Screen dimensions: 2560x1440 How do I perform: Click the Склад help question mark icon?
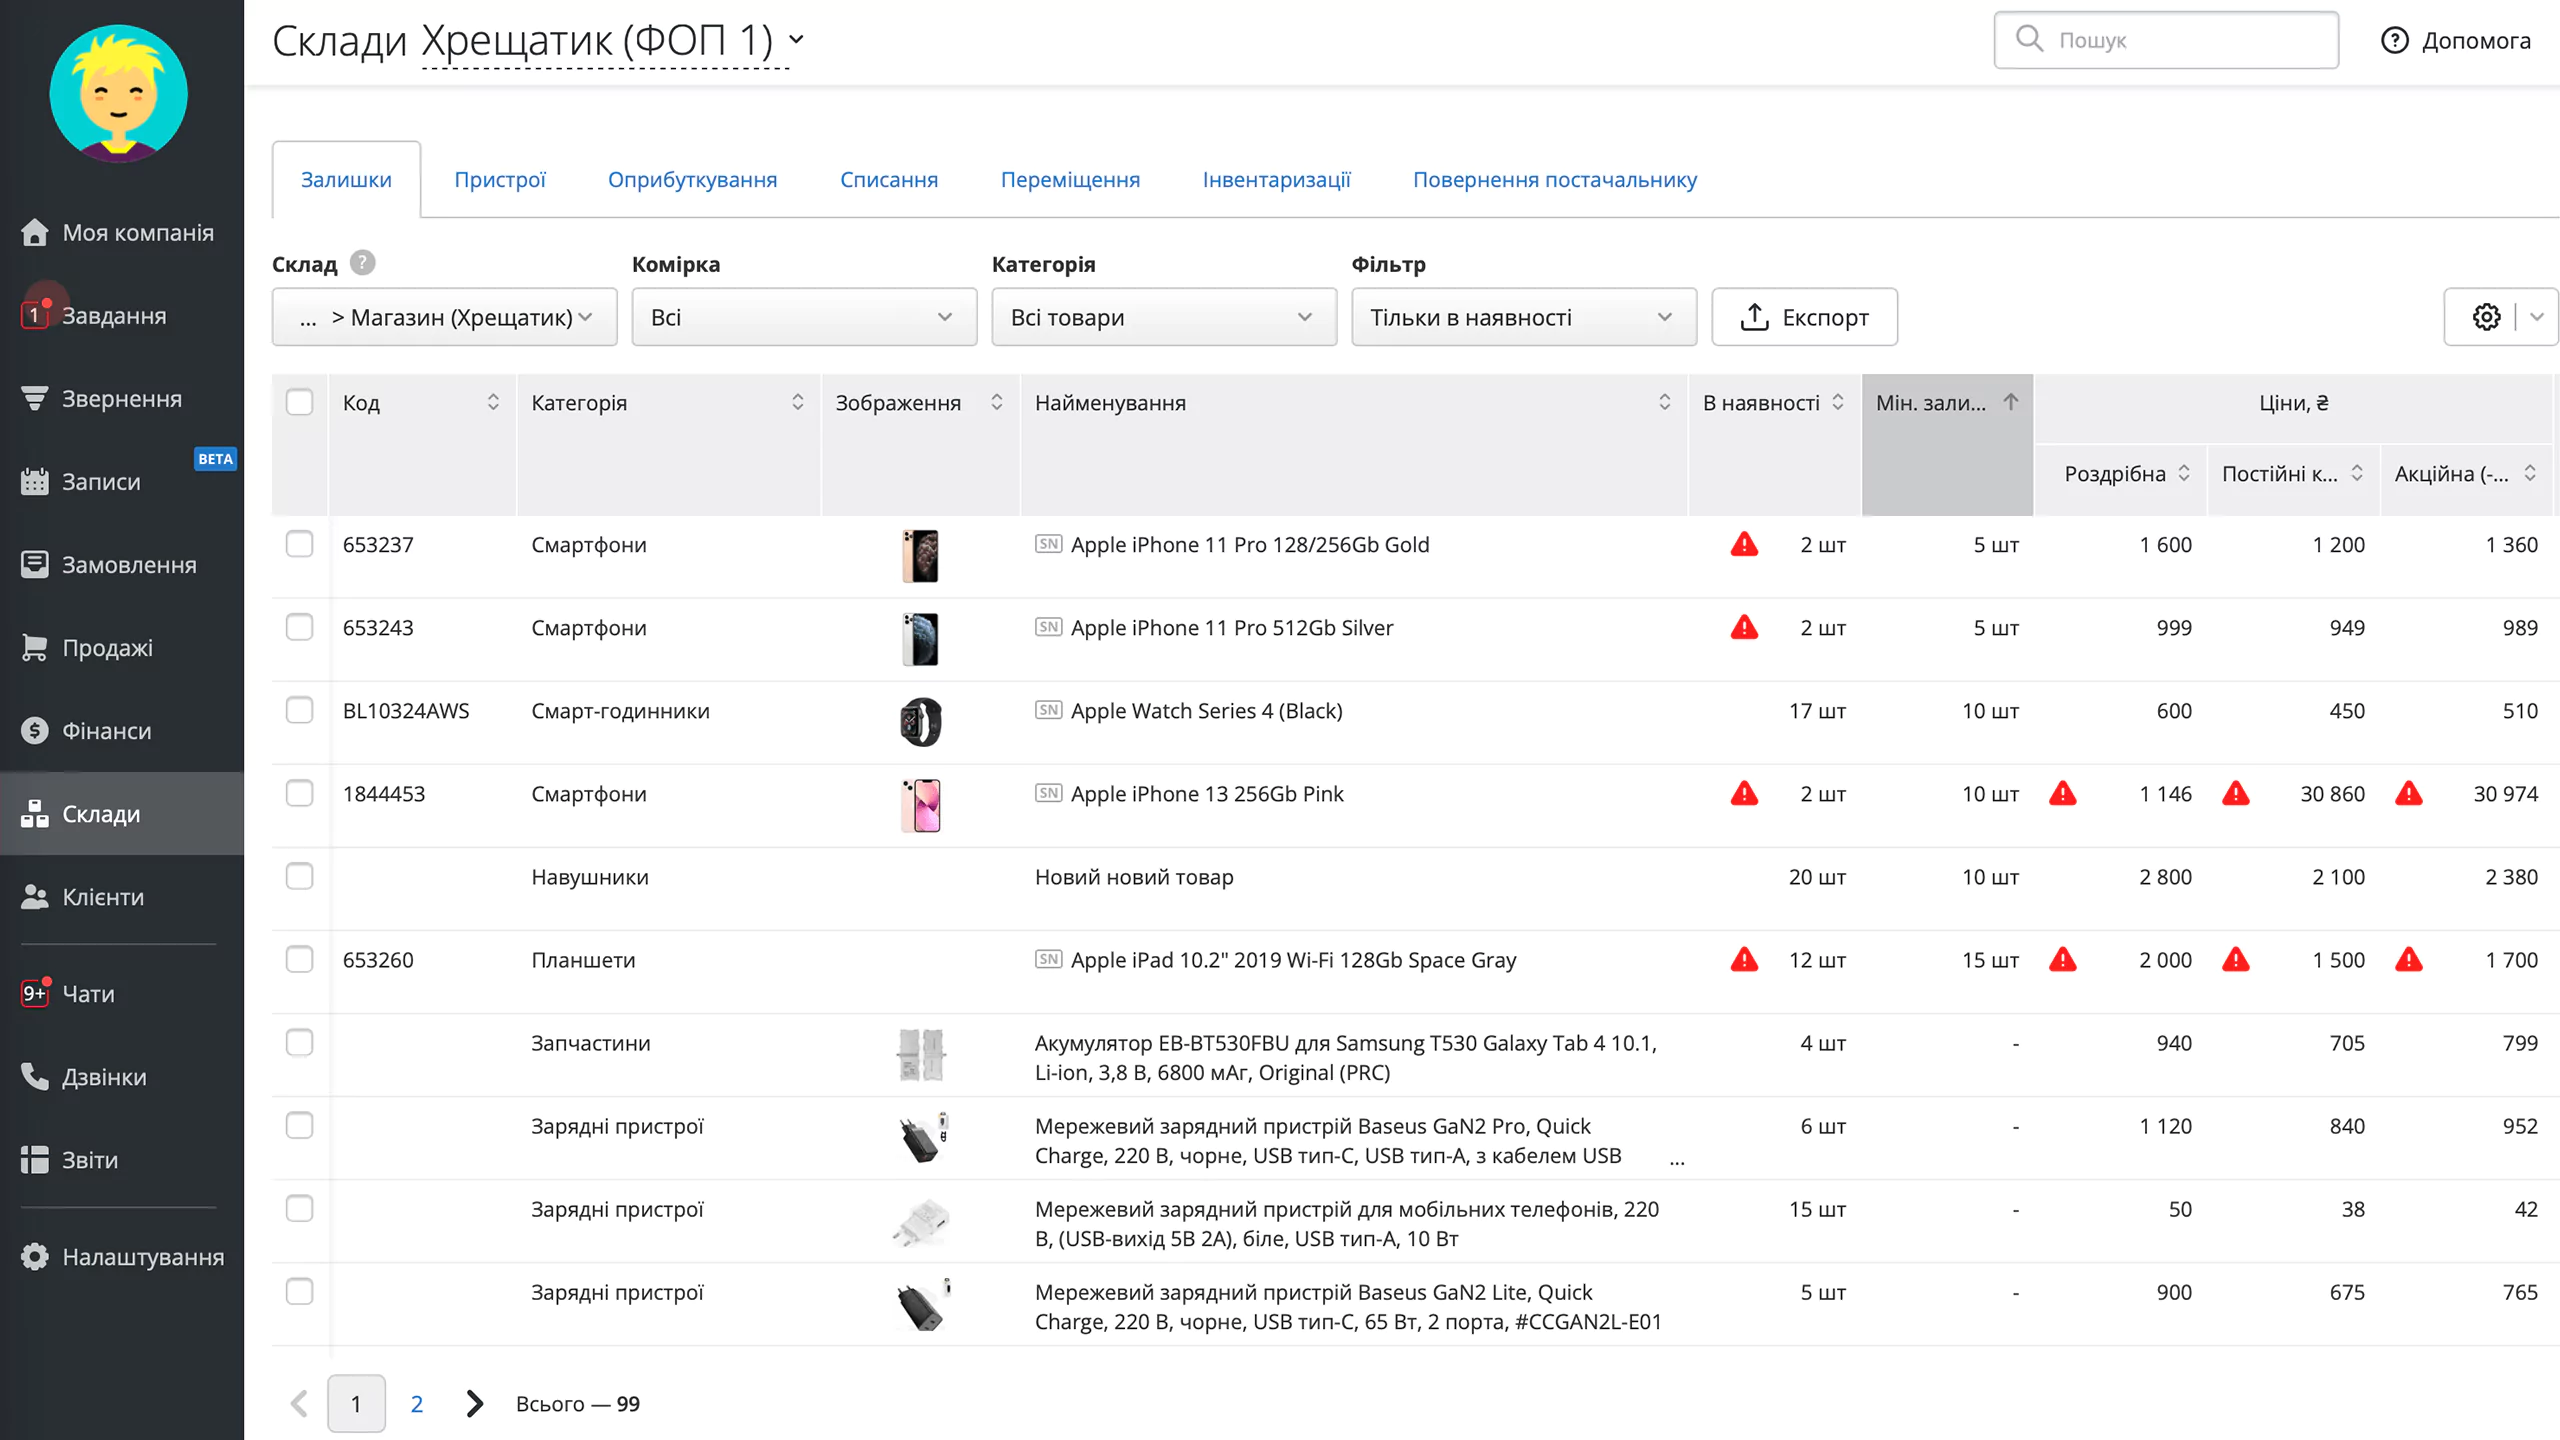click(362, 263)
